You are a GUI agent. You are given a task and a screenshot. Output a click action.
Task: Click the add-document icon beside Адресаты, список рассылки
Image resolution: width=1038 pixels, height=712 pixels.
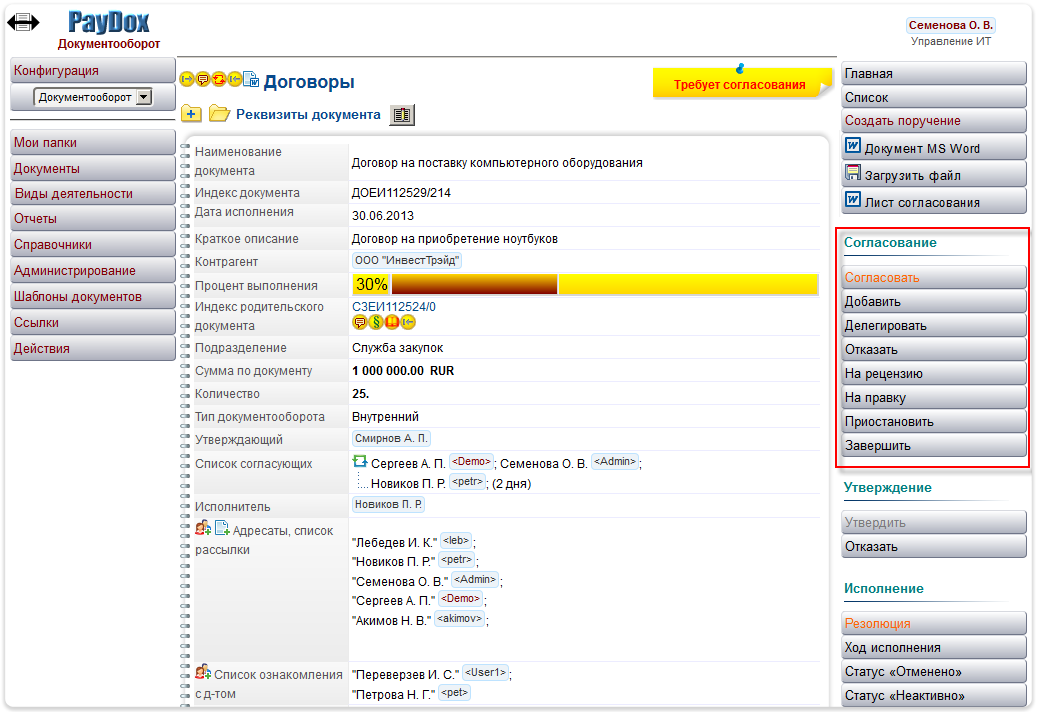(222, 529)
